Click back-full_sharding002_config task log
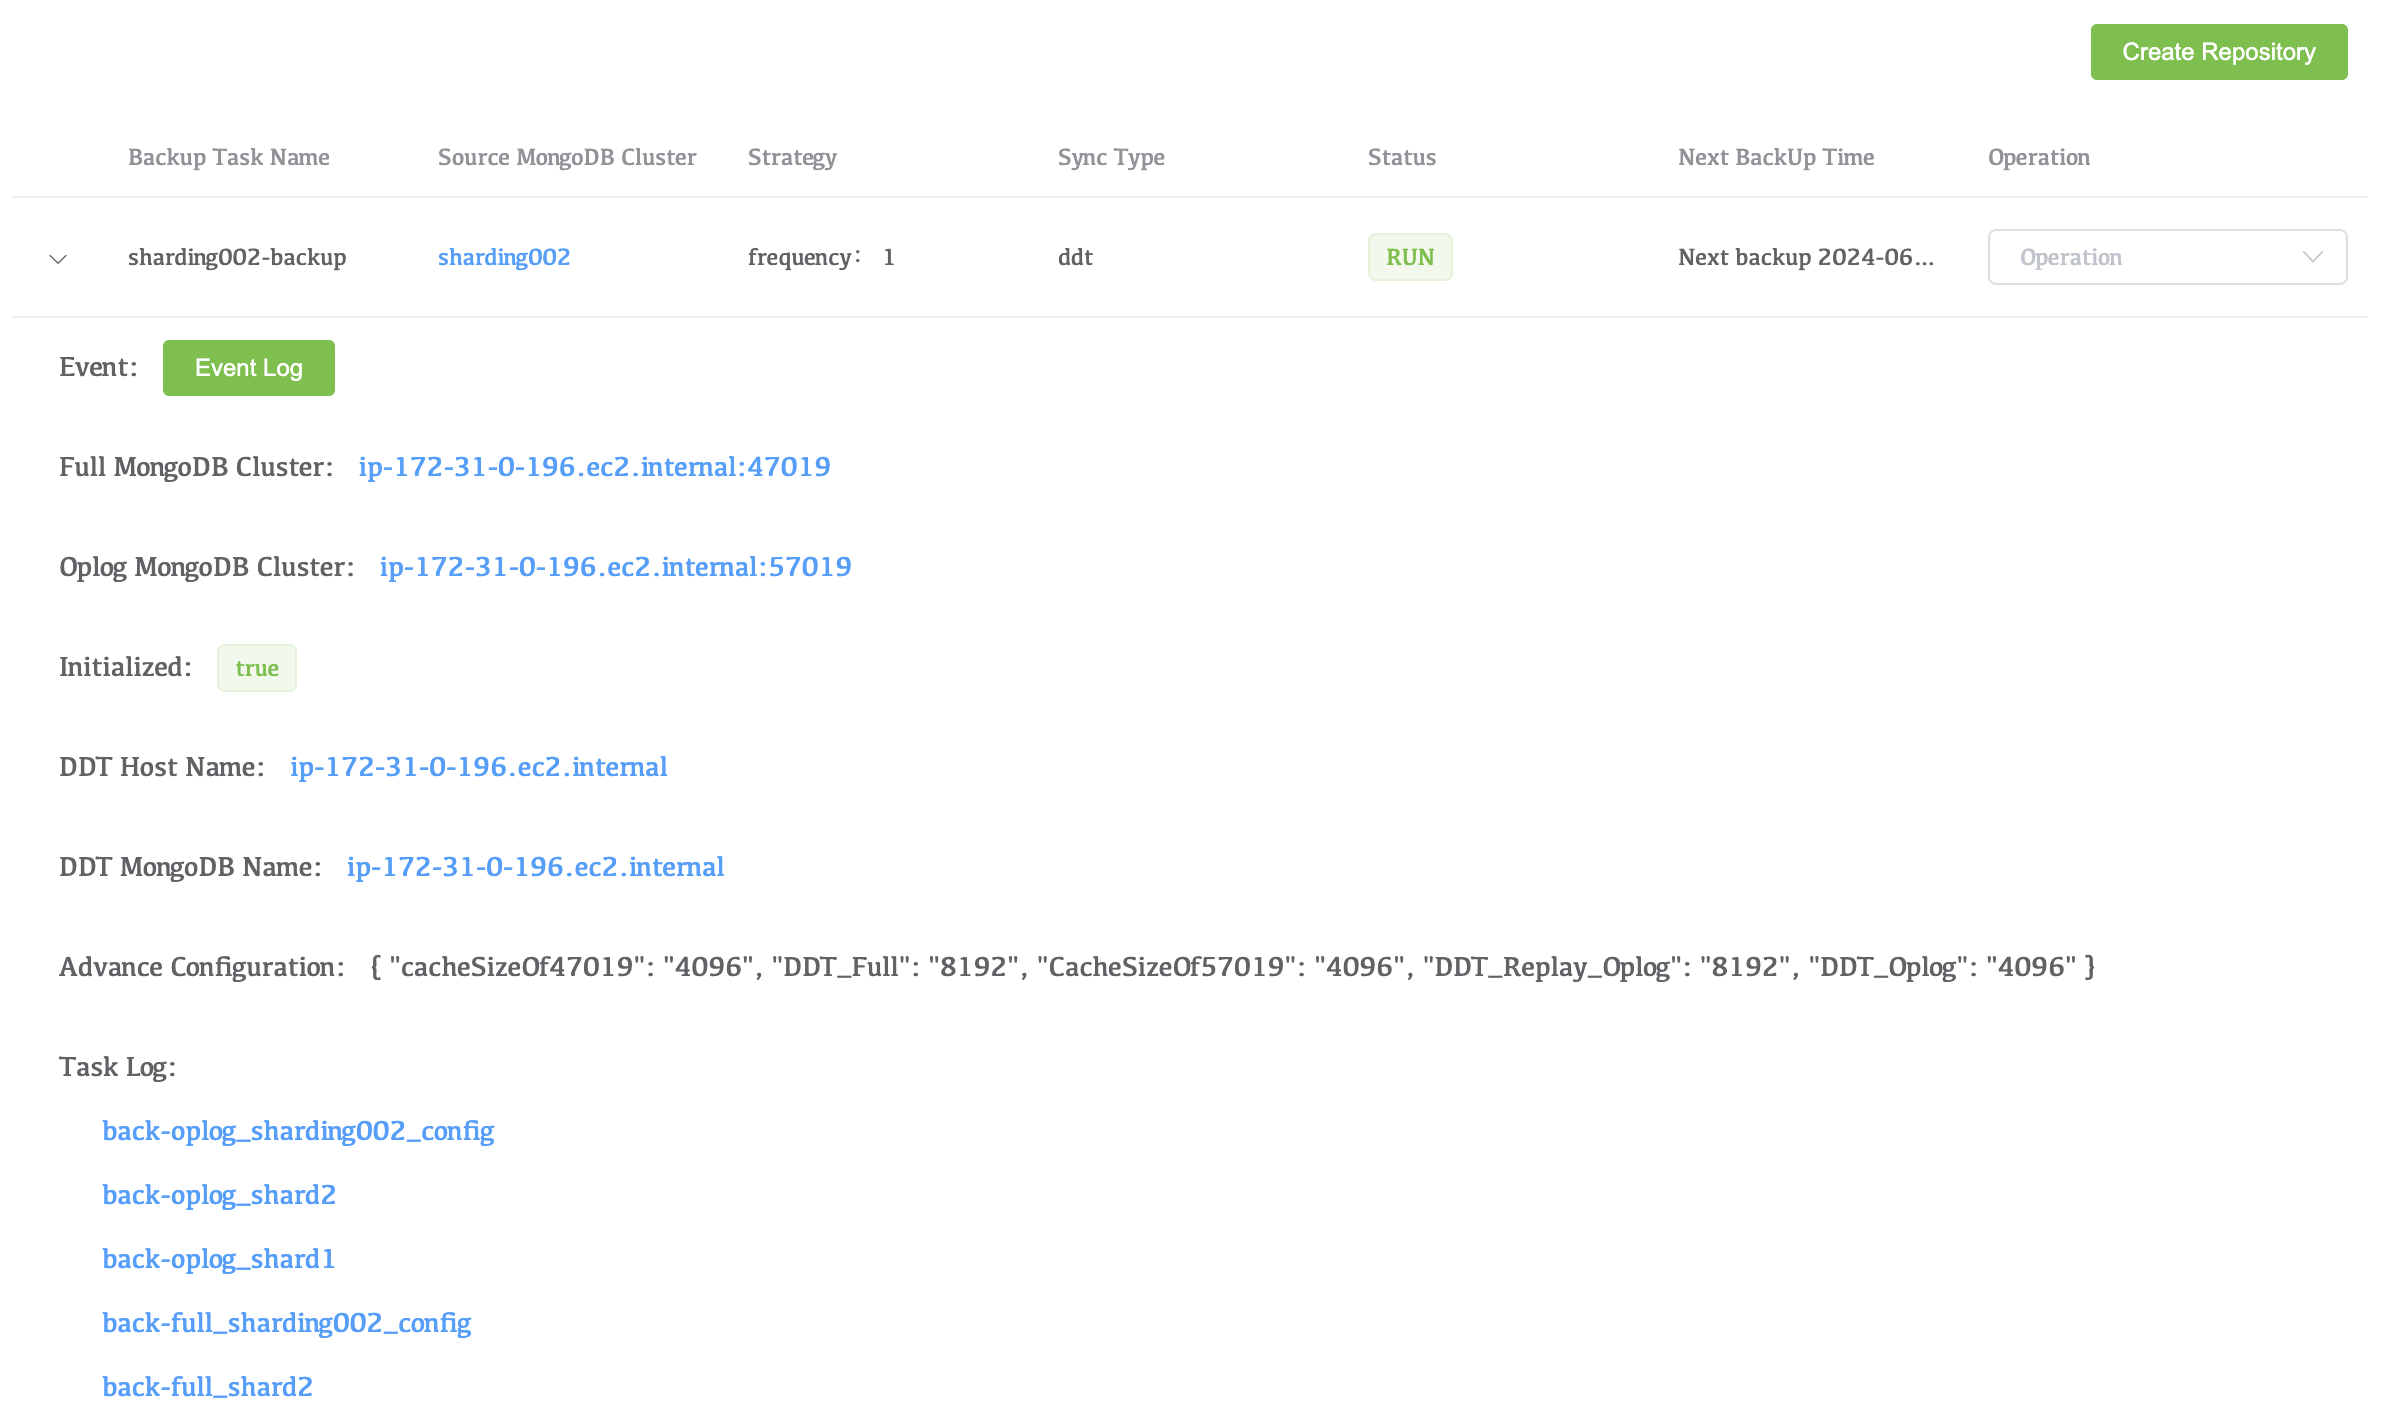Screen dimensions: 2382x1416 point(287,1322)
